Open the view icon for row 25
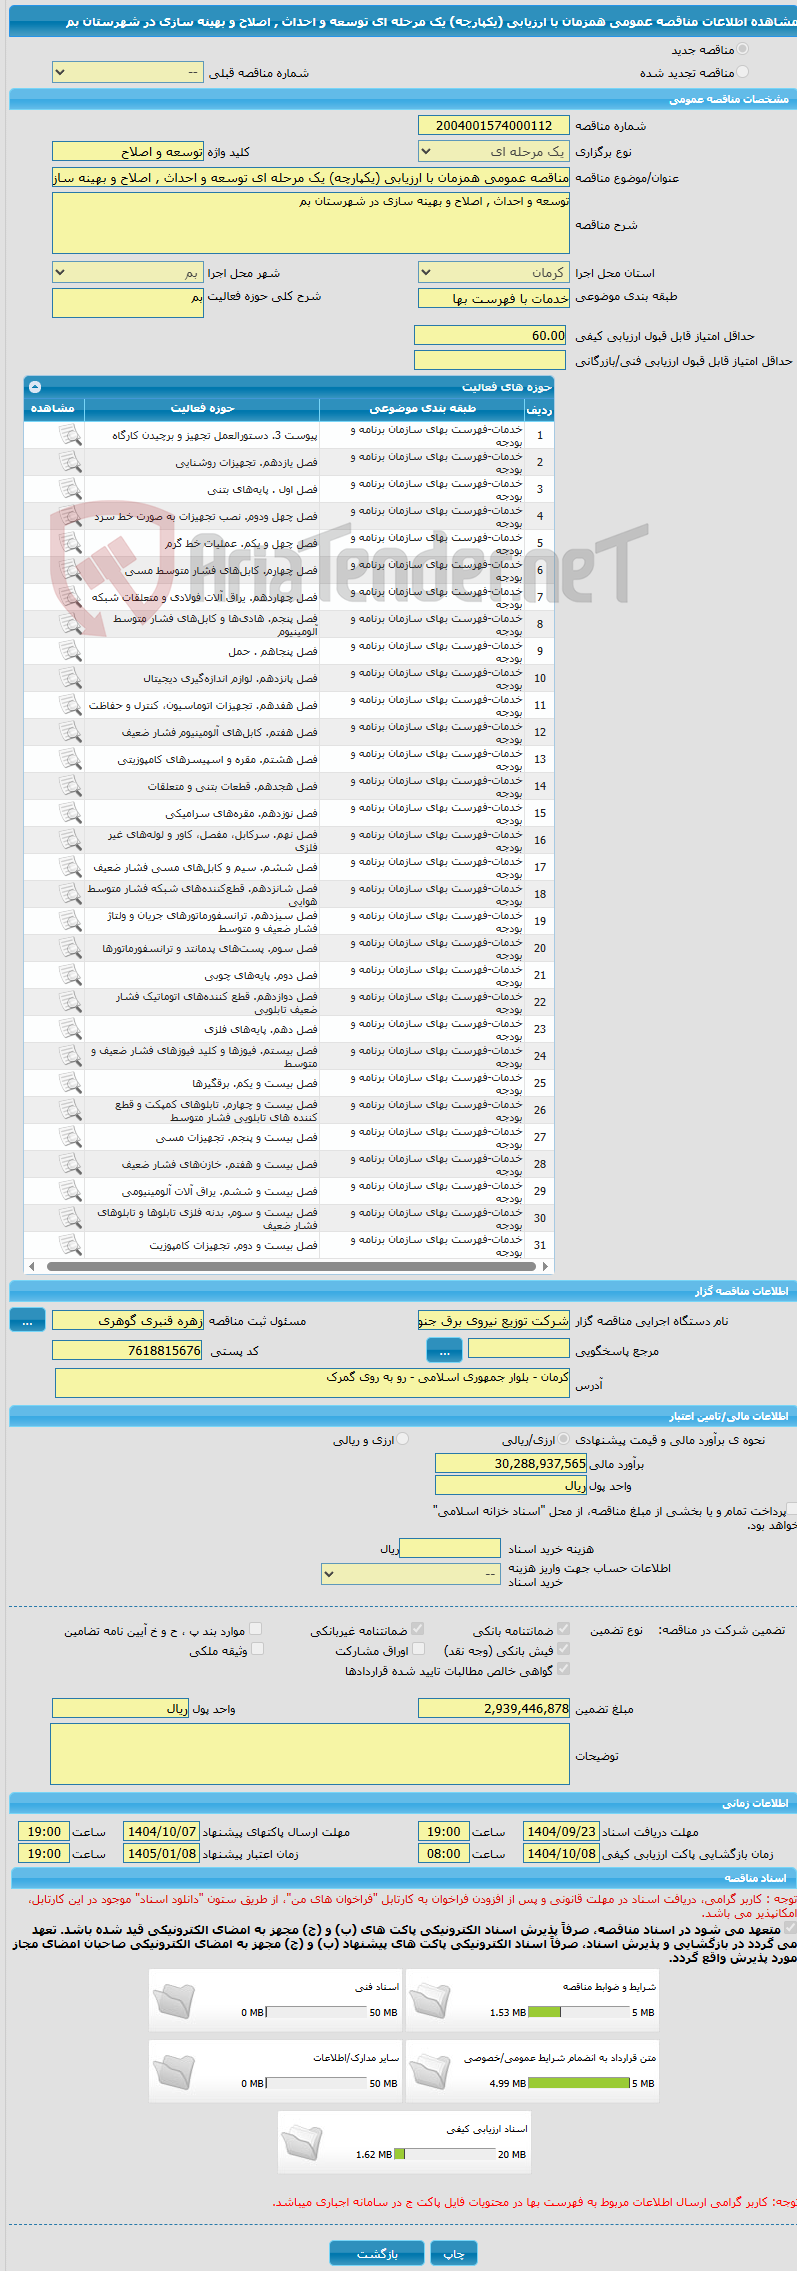 (69, 1083)
